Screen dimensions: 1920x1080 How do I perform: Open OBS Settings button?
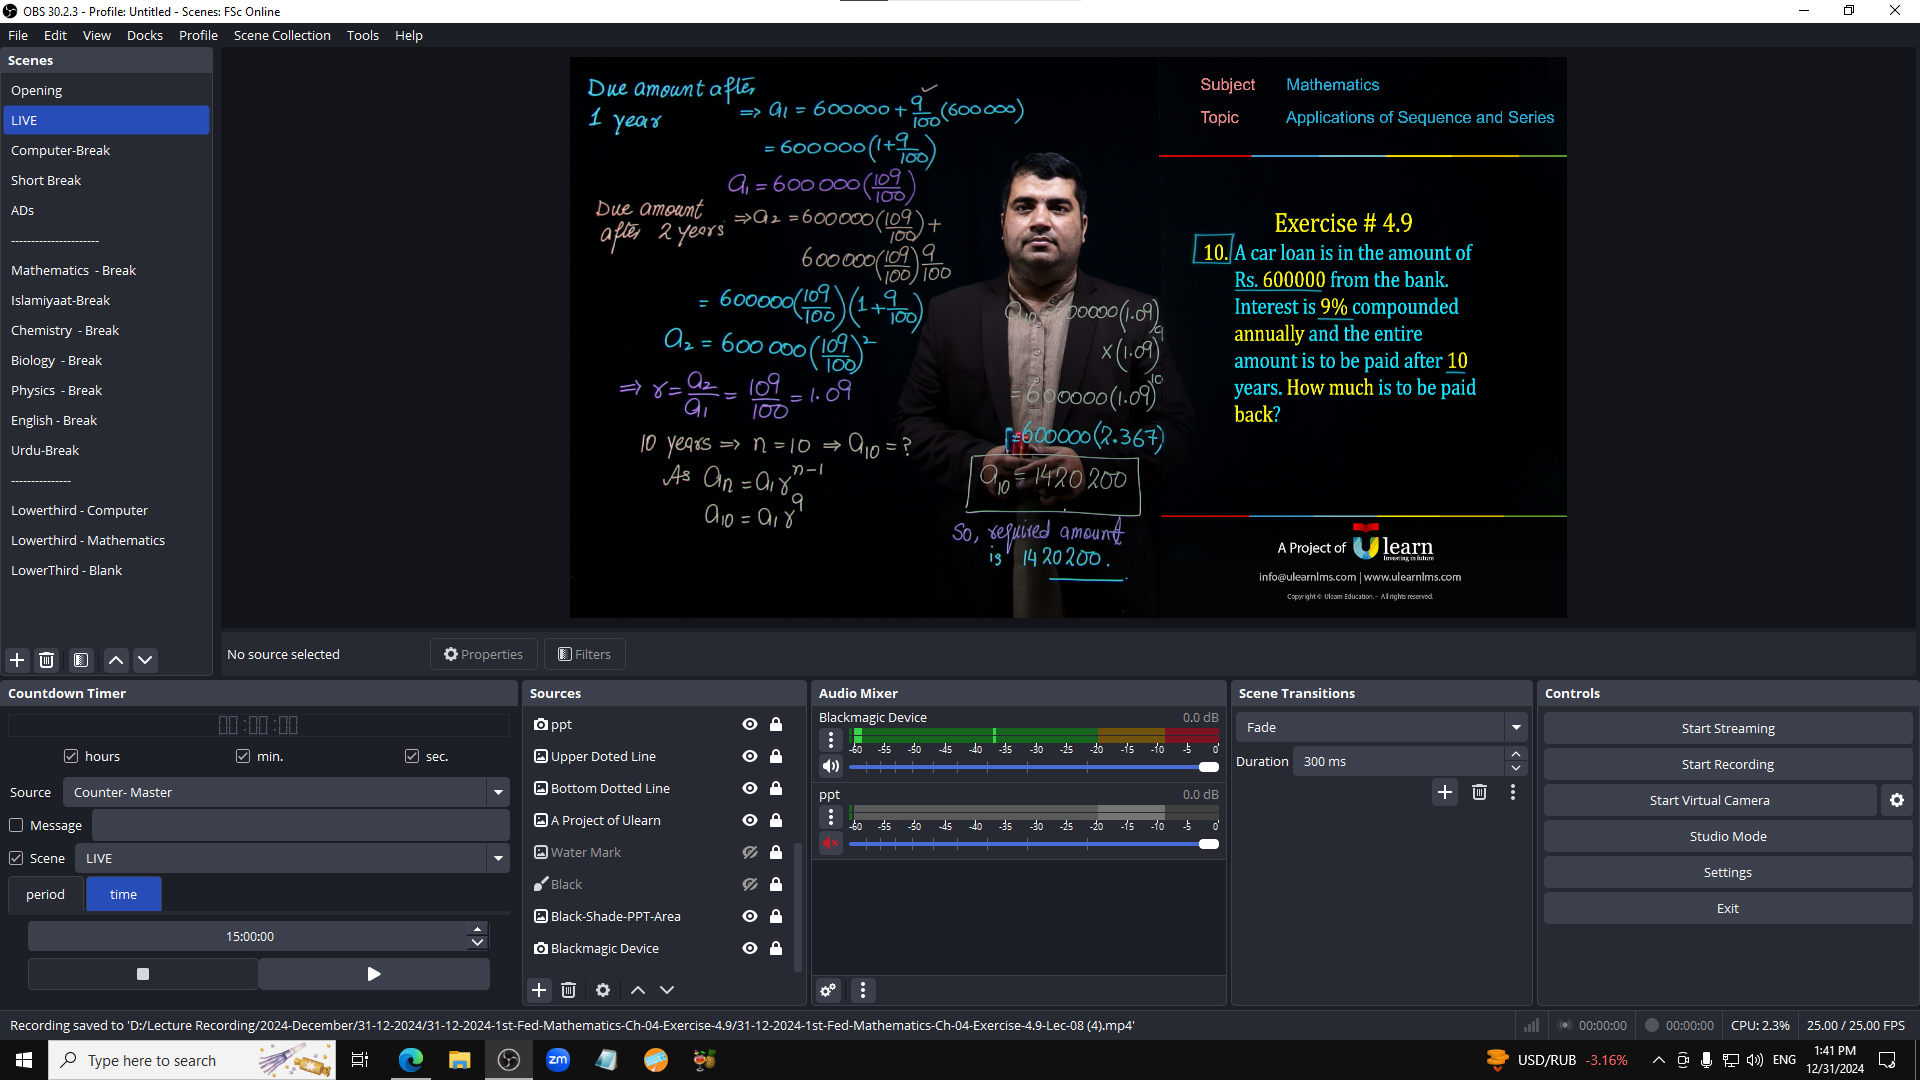pos(1728,872)
